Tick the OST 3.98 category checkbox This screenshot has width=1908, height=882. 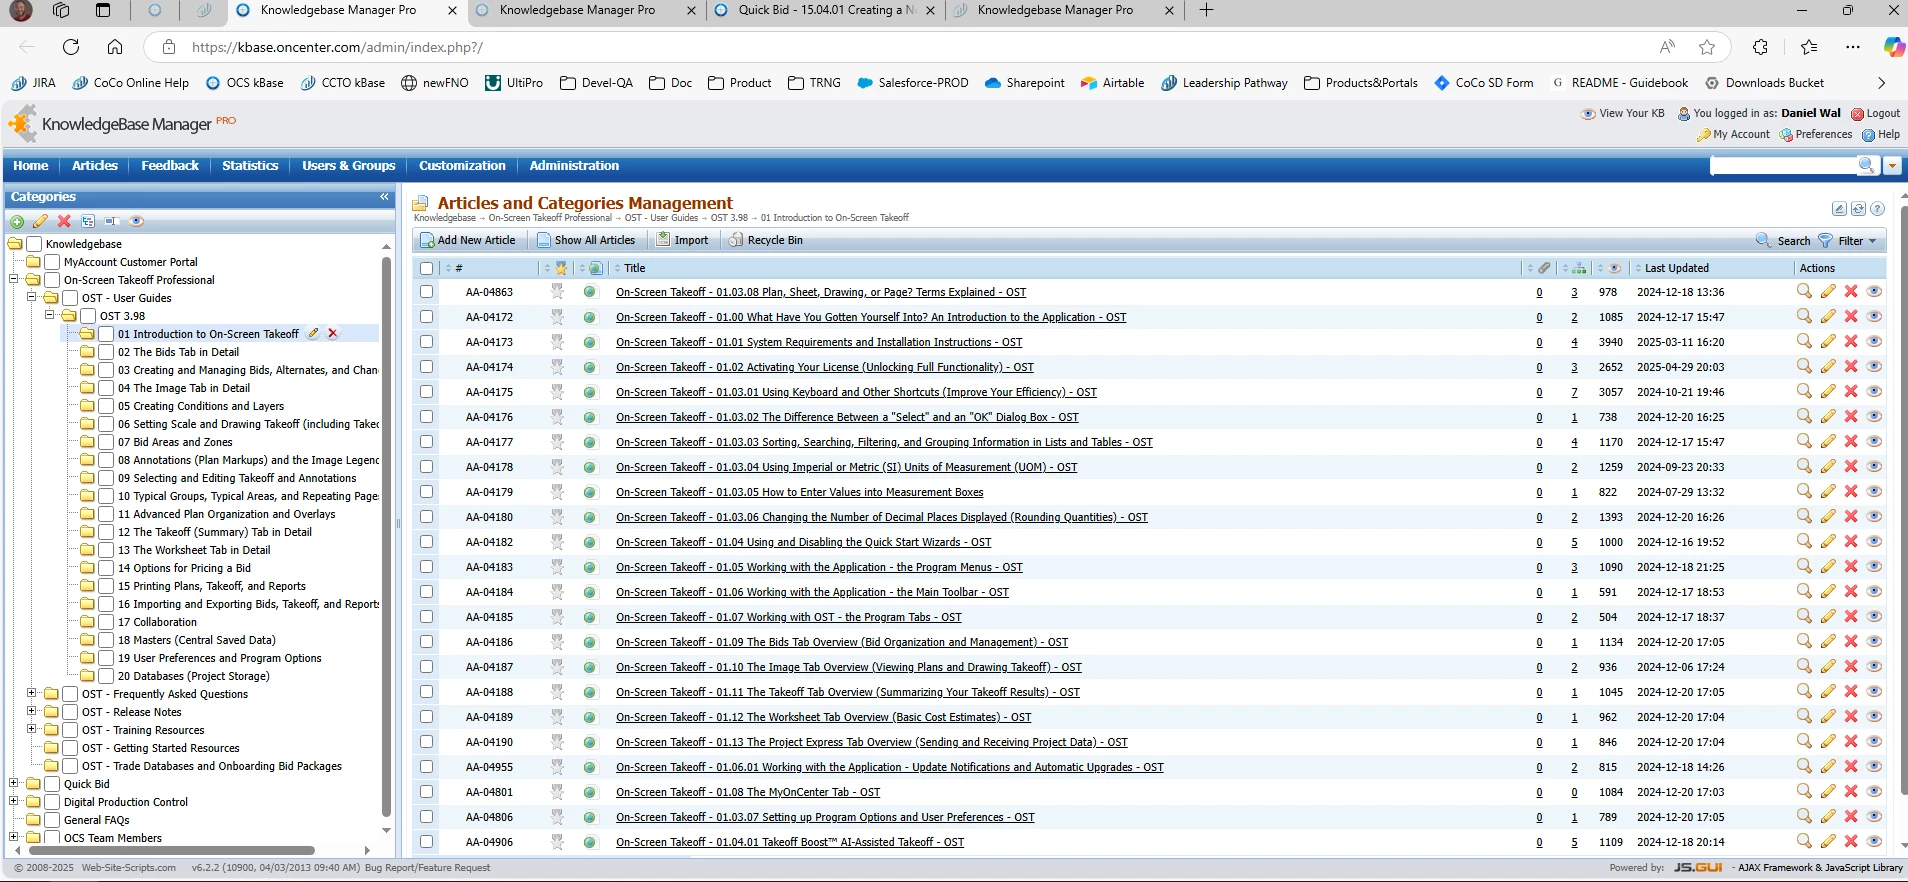click(88, 316)
